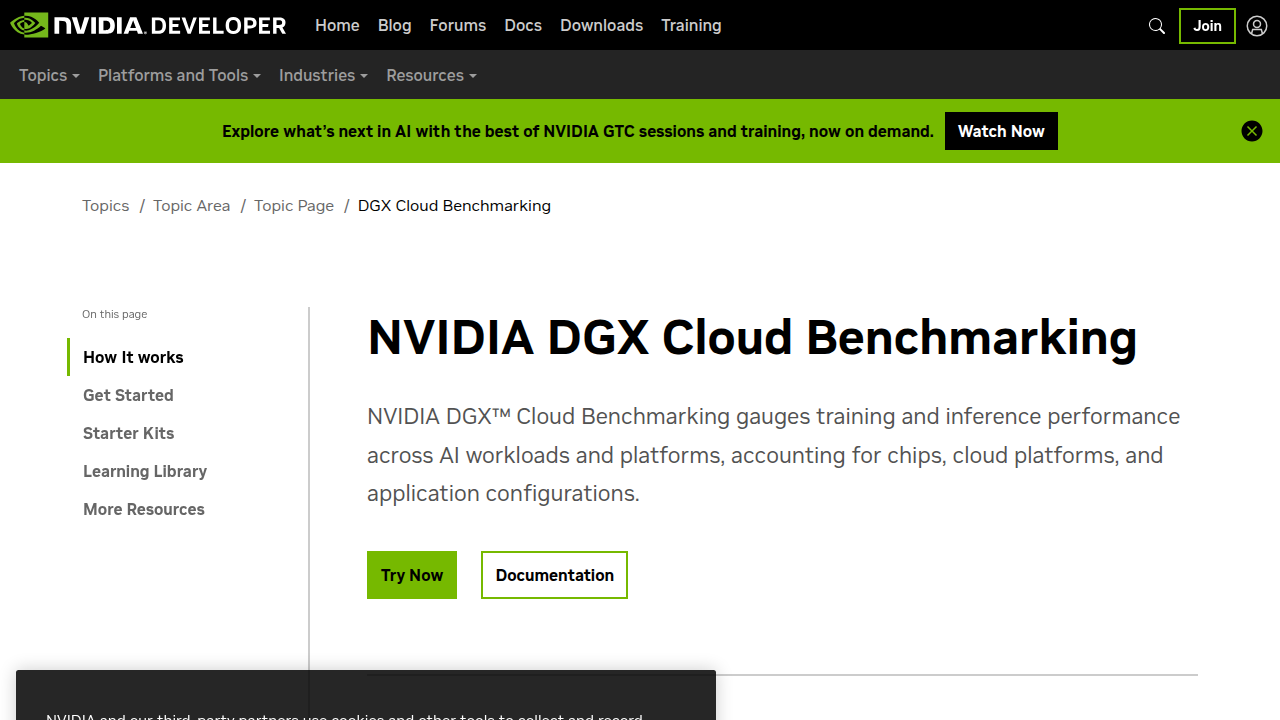The image size is (1280, 720).
Task: Open Downloads in the header
Action: 602,25
